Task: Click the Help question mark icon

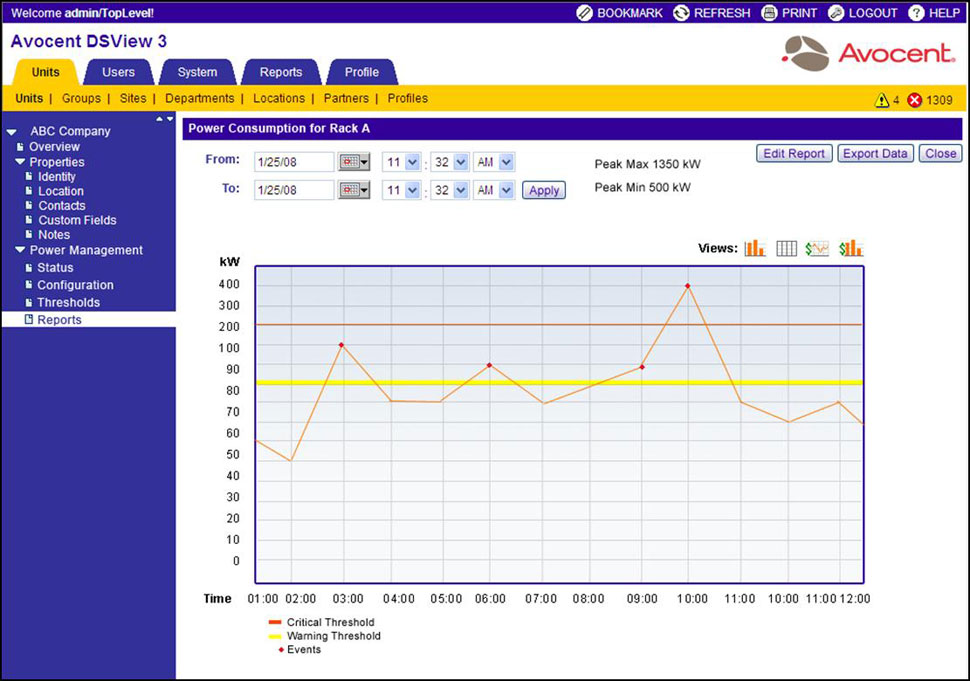Action: coord(915,13)
